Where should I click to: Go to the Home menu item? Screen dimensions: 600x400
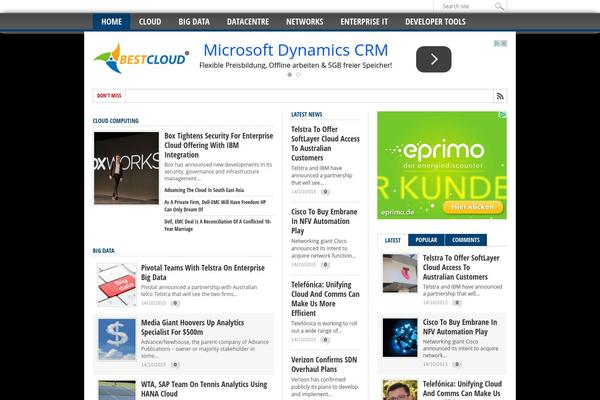pyautogui.click(x=111, y=22)
